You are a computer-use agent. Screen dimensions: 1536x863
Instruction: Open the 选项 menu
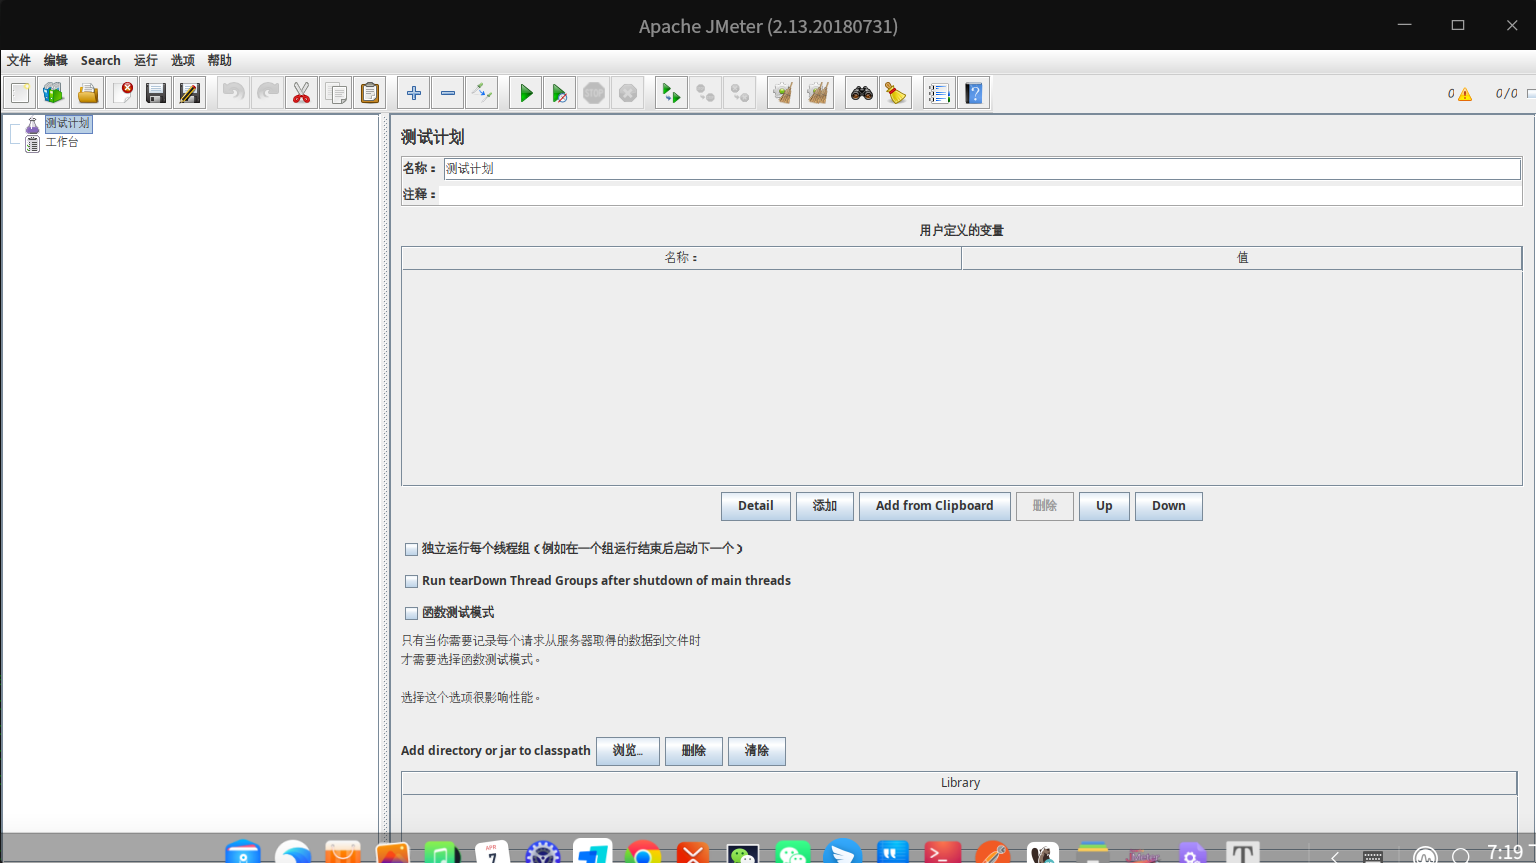click(x=183, y=60)
